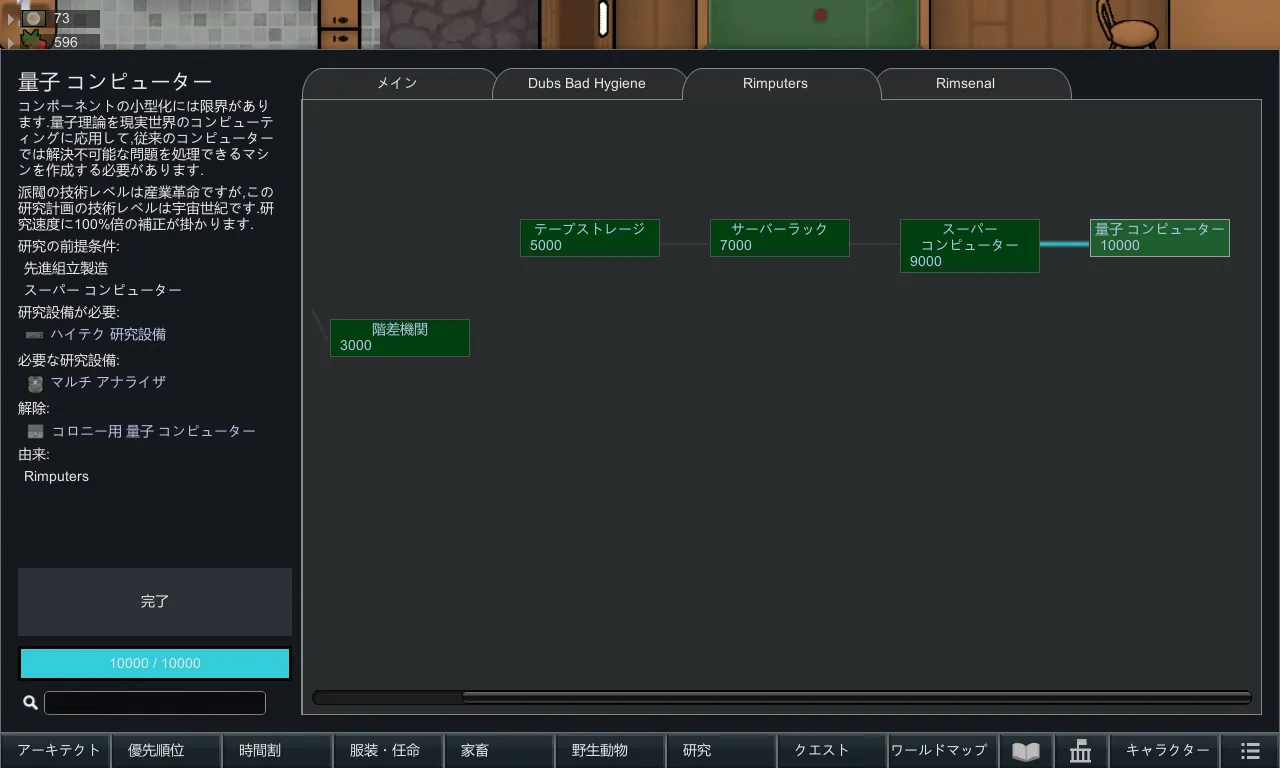Image resolution: width=1280 pixels, height=768 pixels.
Task: Select the 階差機関 research node
Action: tap(399, 338)
